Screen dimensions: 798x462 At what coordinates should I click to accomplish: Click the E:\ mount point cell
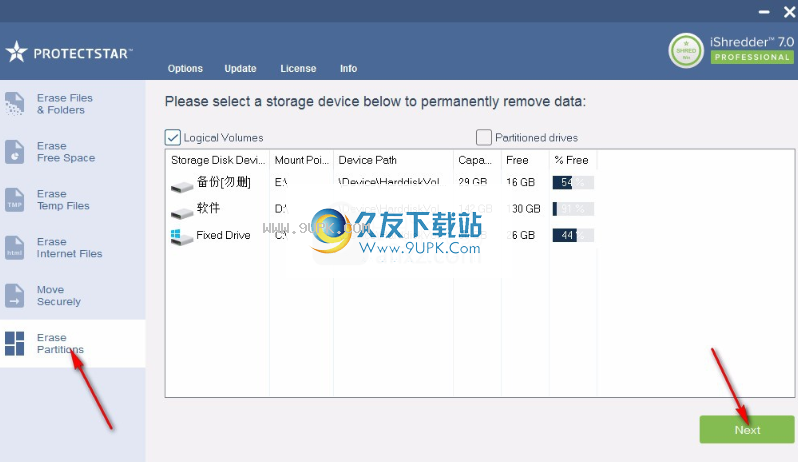pyautogui.click(x=281, y=182)
